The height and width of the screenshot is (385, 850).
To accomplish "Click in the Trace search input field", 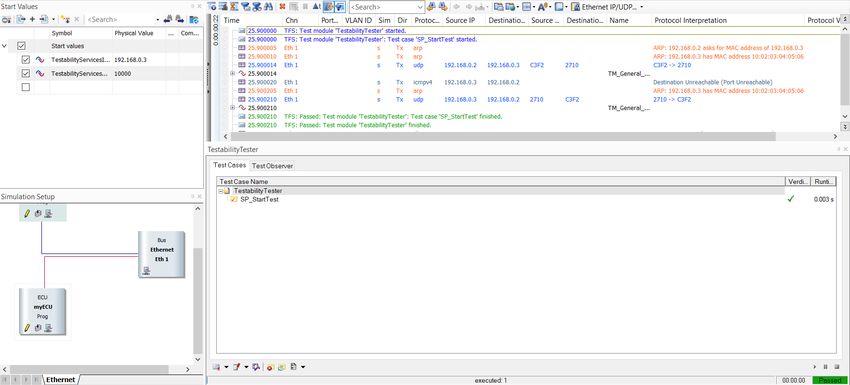I will point(383,7).
